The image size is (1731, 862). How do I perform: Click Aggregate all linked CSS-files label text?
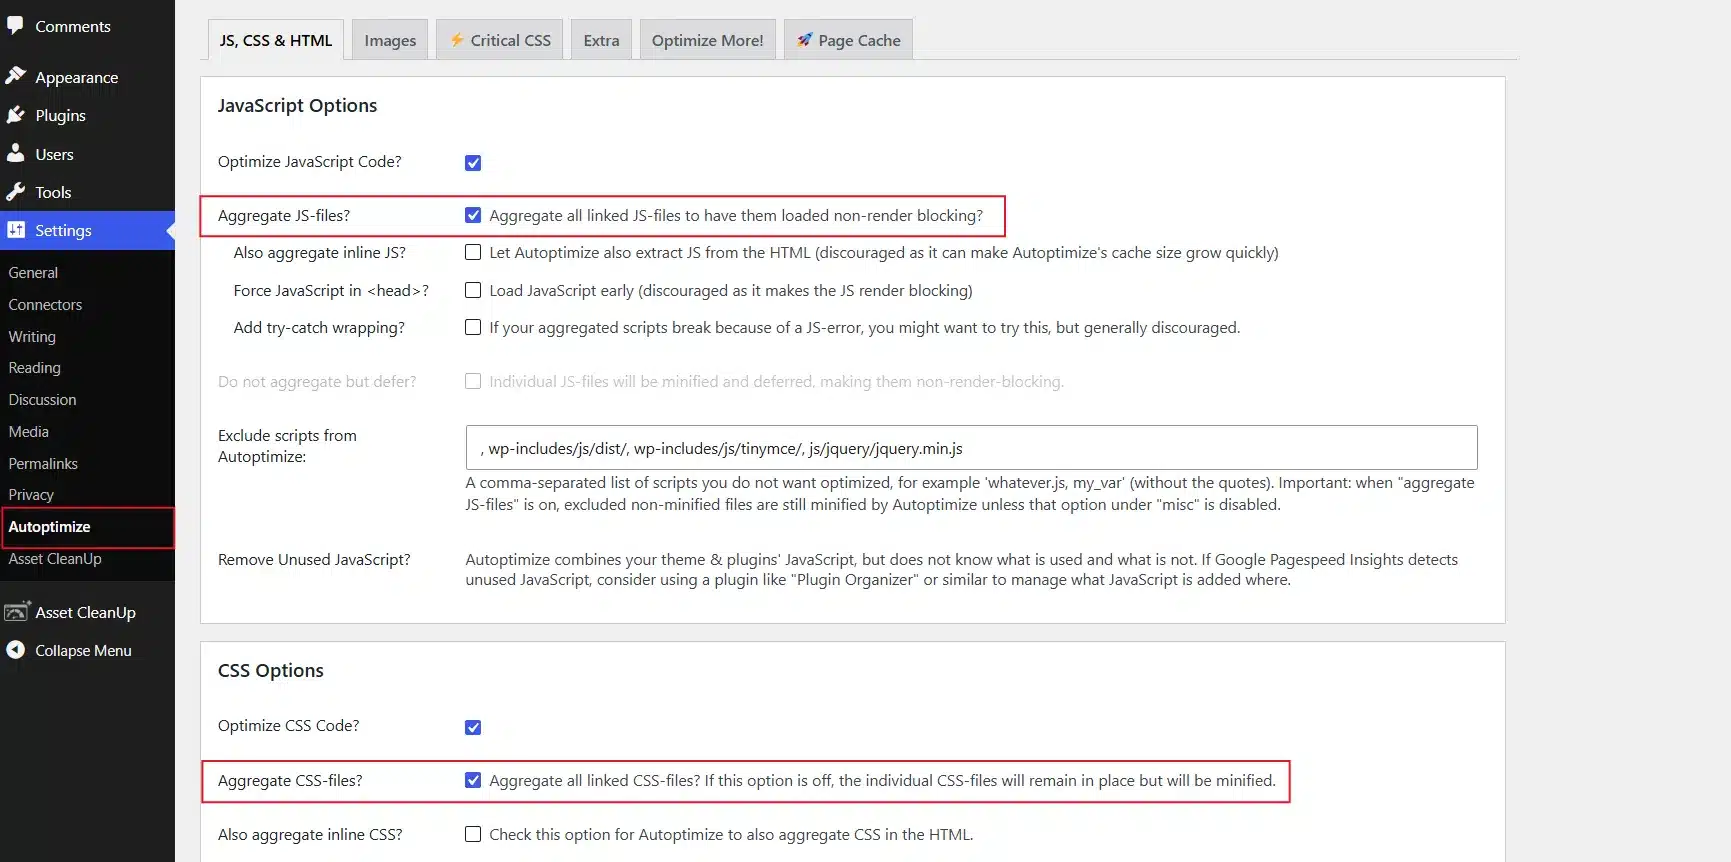pos(882,780)
